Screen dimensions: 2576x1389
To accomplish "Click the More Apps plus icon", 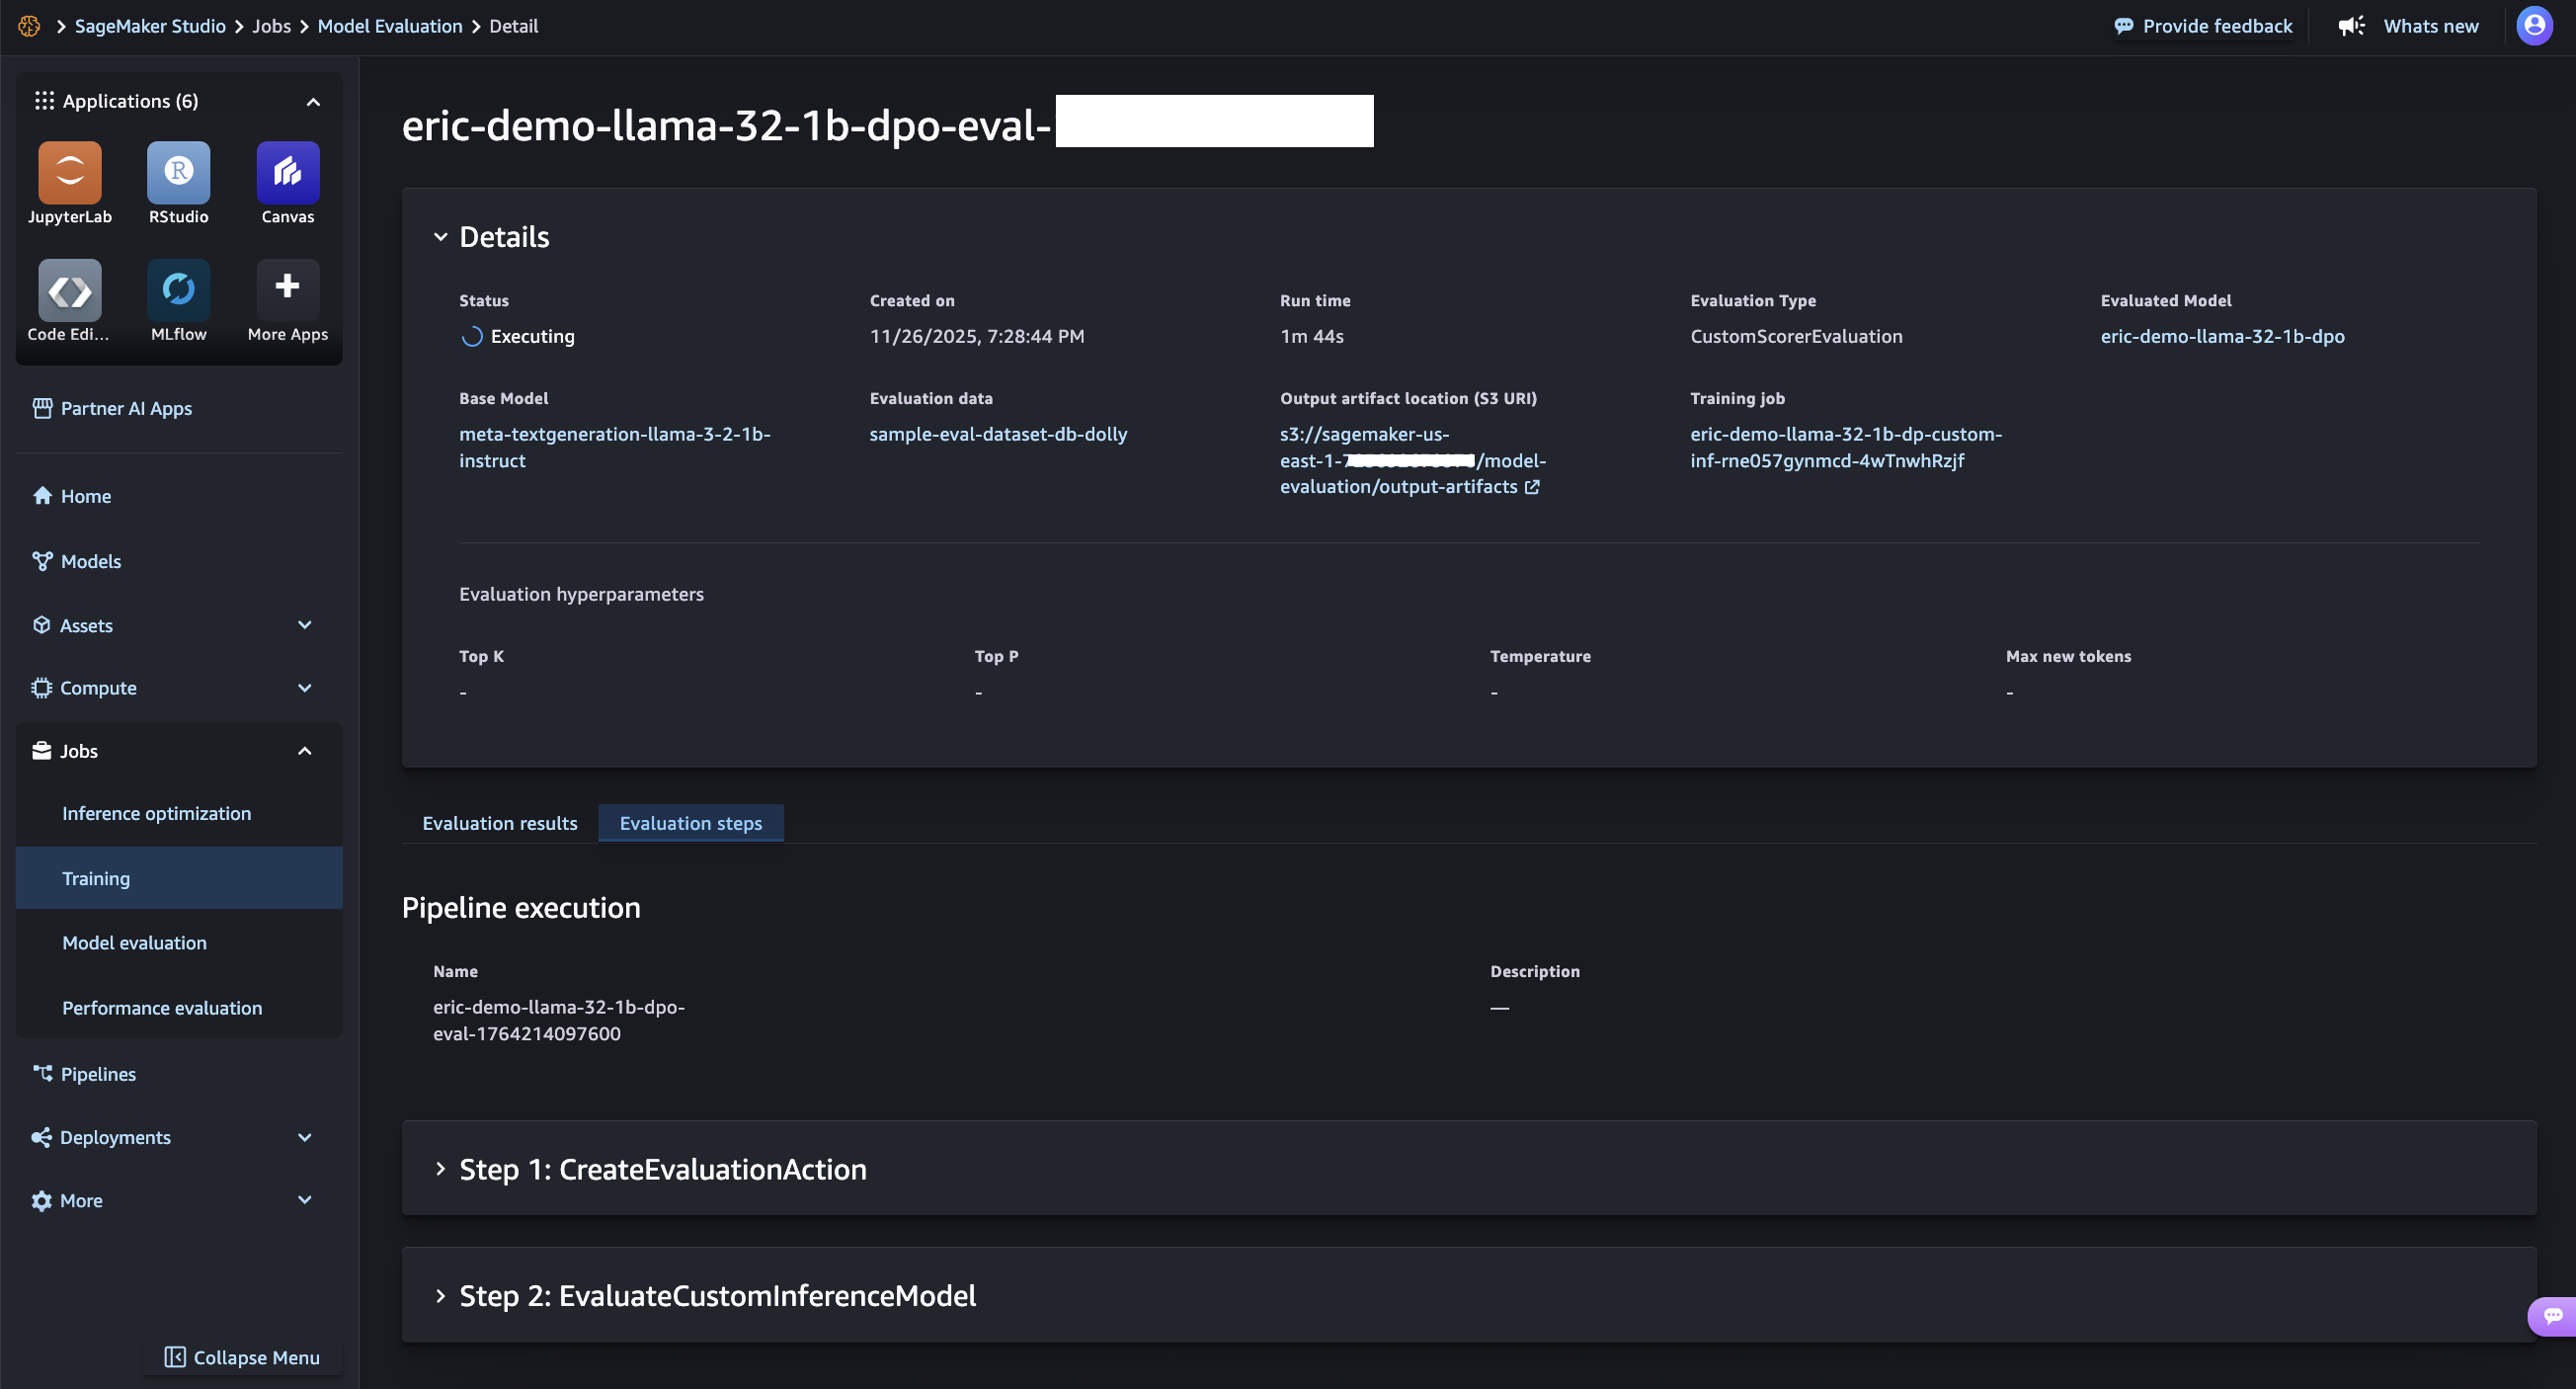I will (x=288, y=290).
